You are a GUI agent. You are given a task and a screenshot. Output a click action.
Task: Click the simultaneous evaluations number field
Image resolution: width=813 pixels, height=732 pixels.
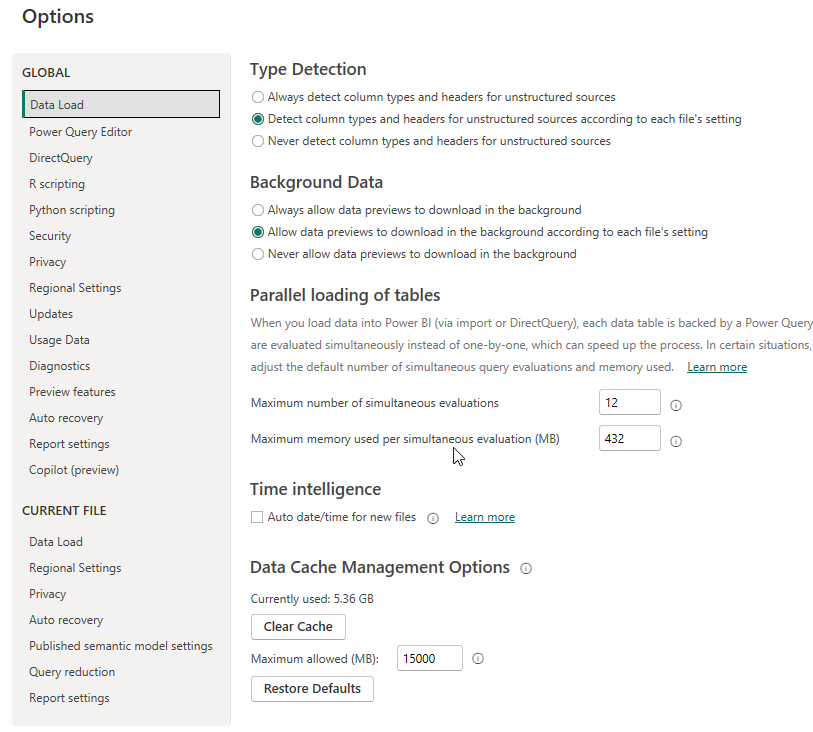[629, 402]
